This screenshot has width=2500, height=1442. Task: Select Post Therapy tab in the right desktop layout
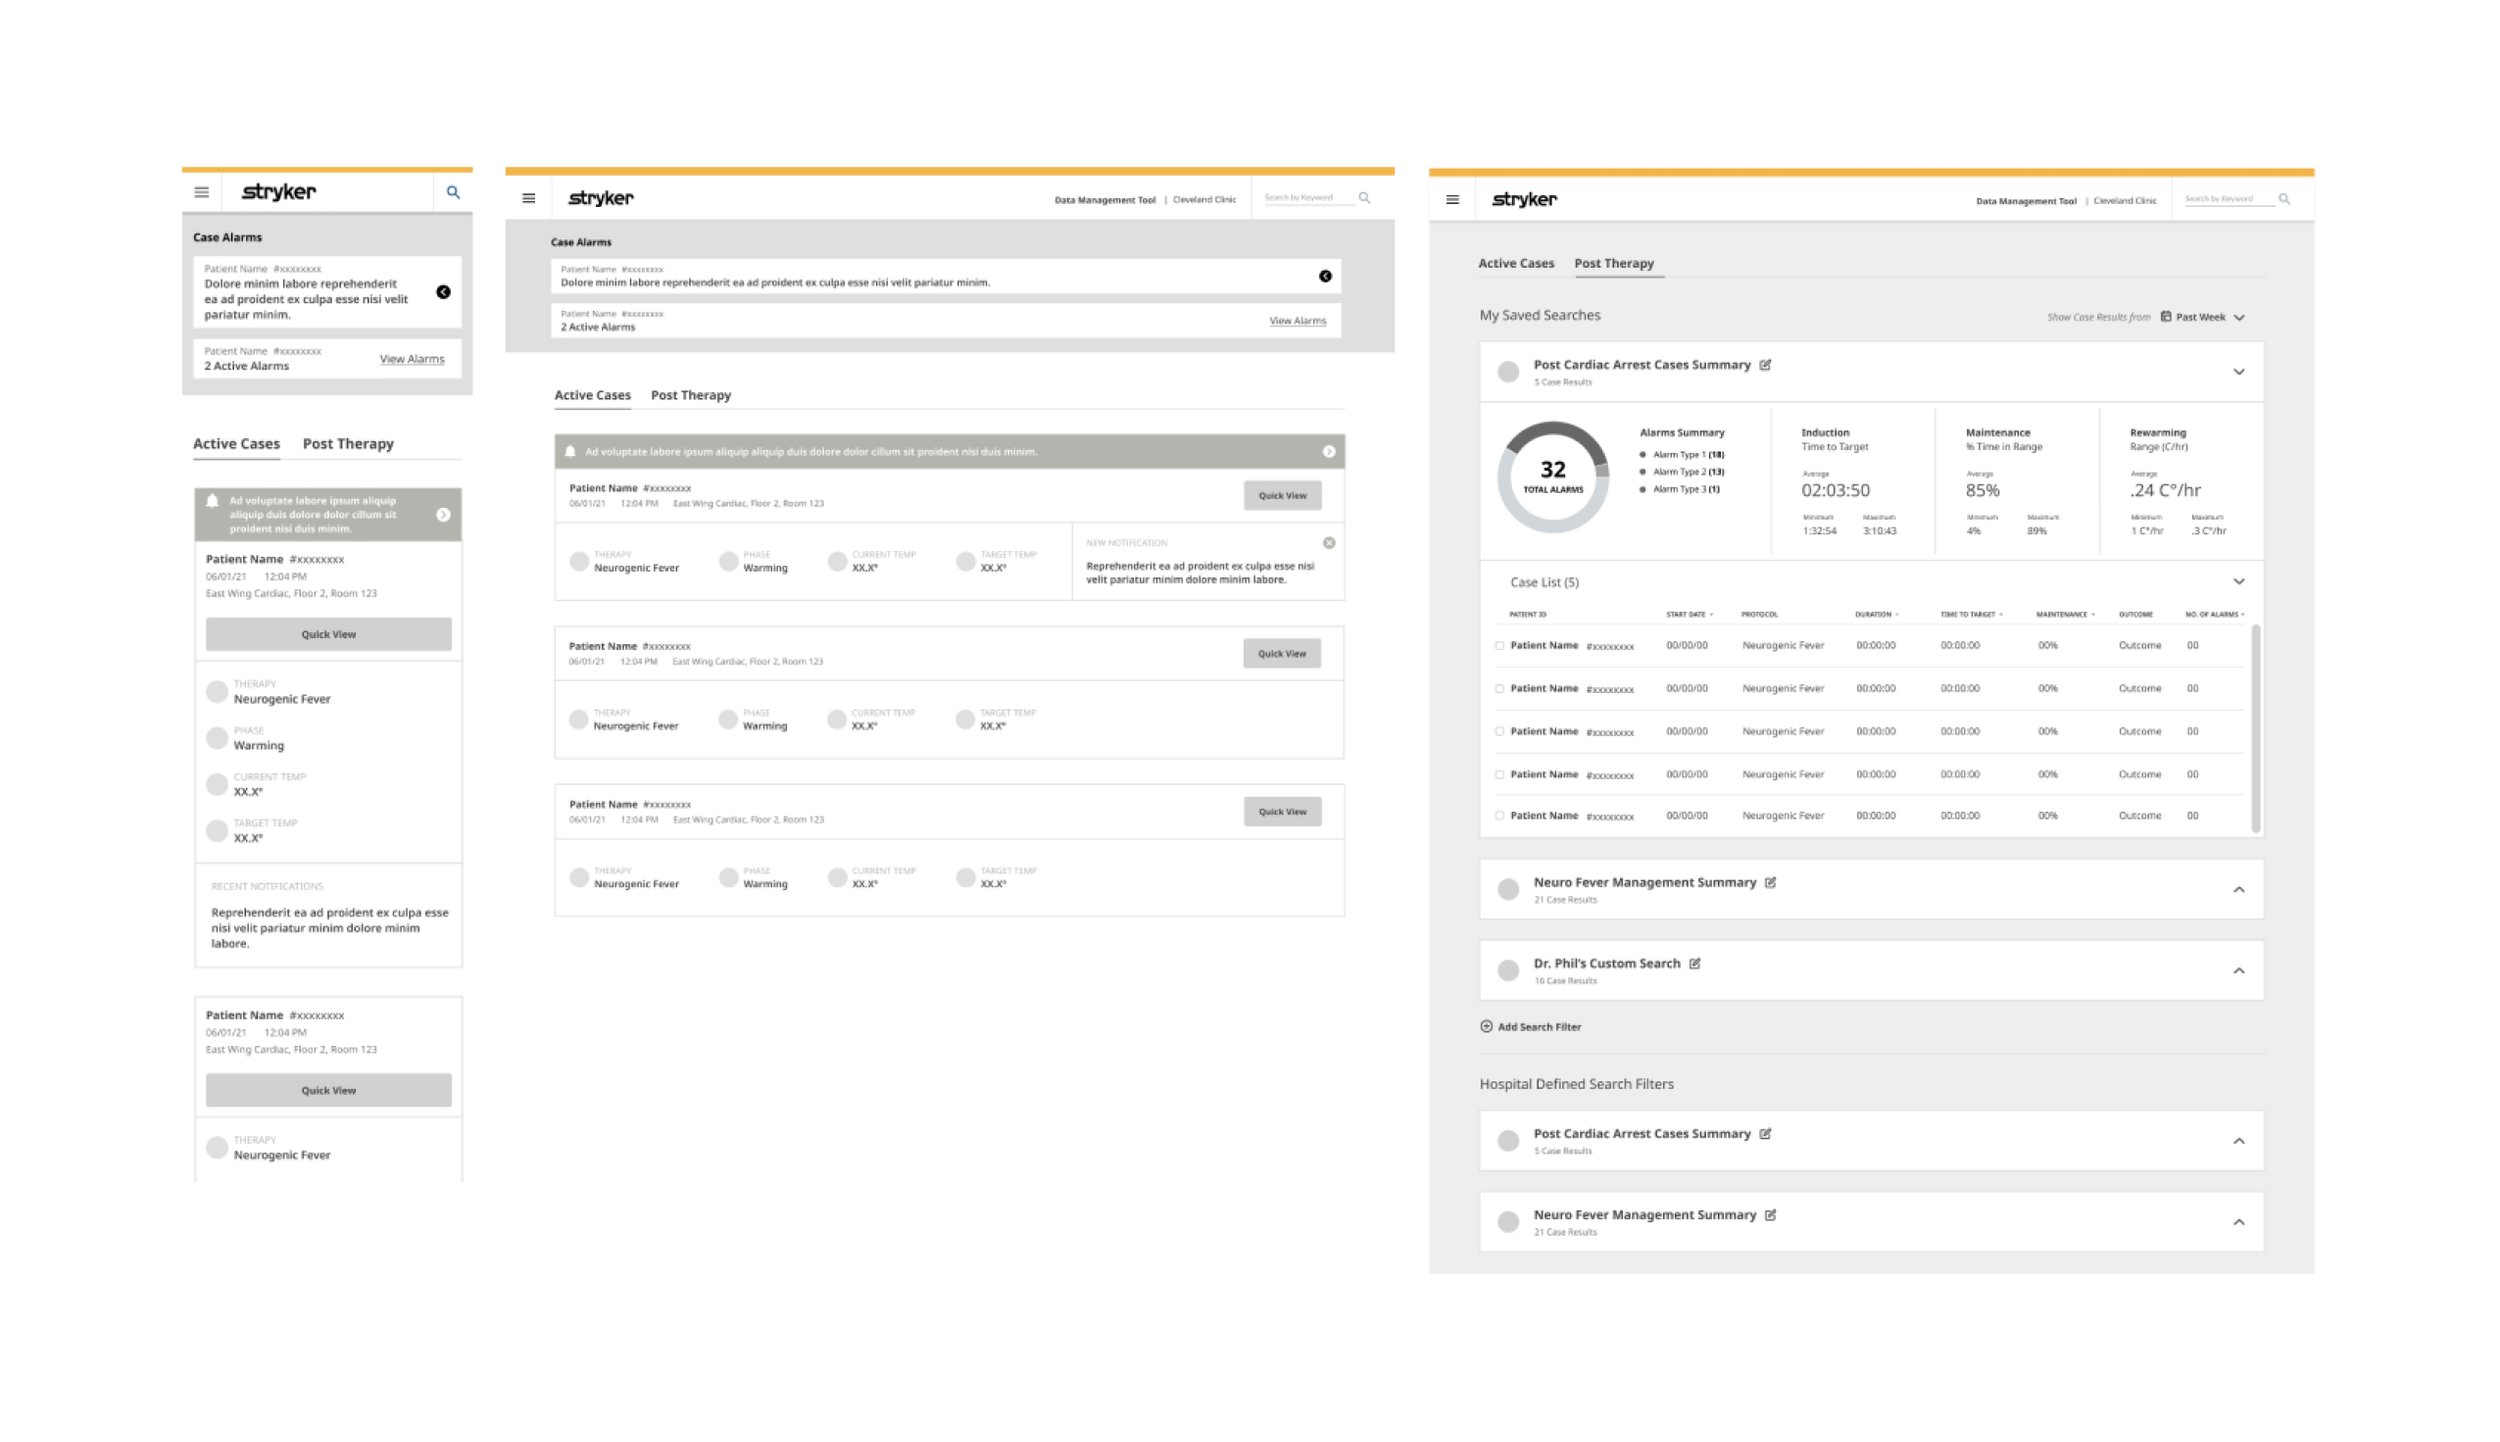[x=1614, y=263]
